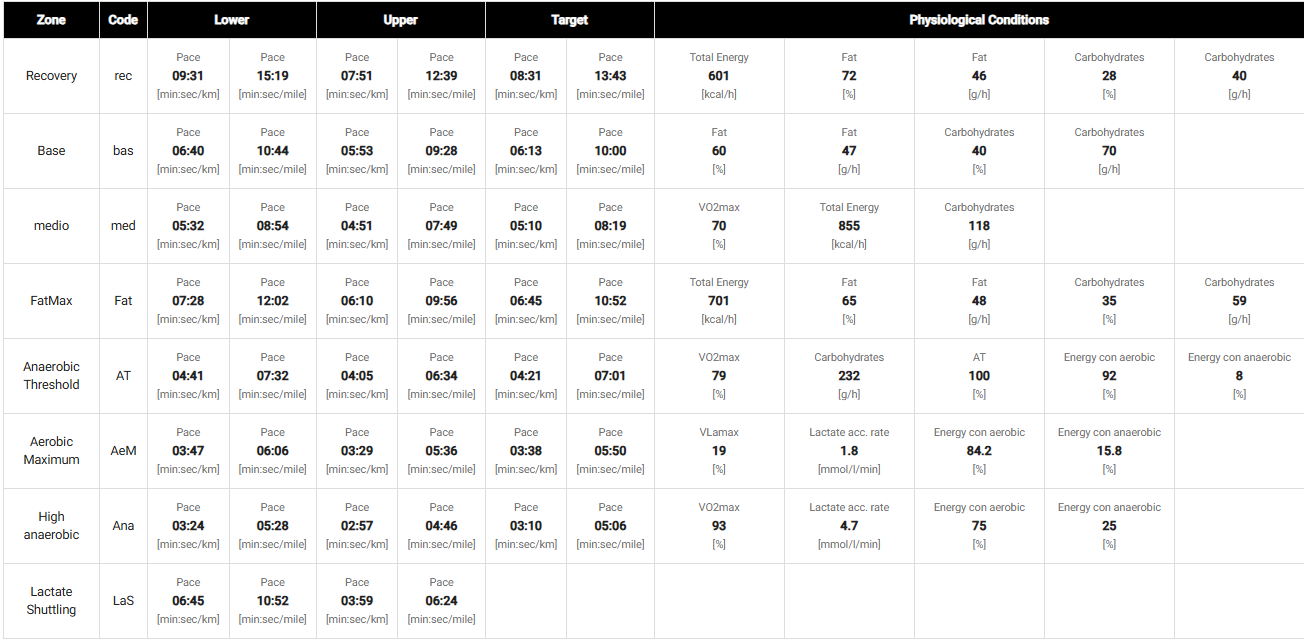This screenshot has width=1304, height=643.
Task: Select Recovery Total Energy 601 cell
Action: click(719, 76)
